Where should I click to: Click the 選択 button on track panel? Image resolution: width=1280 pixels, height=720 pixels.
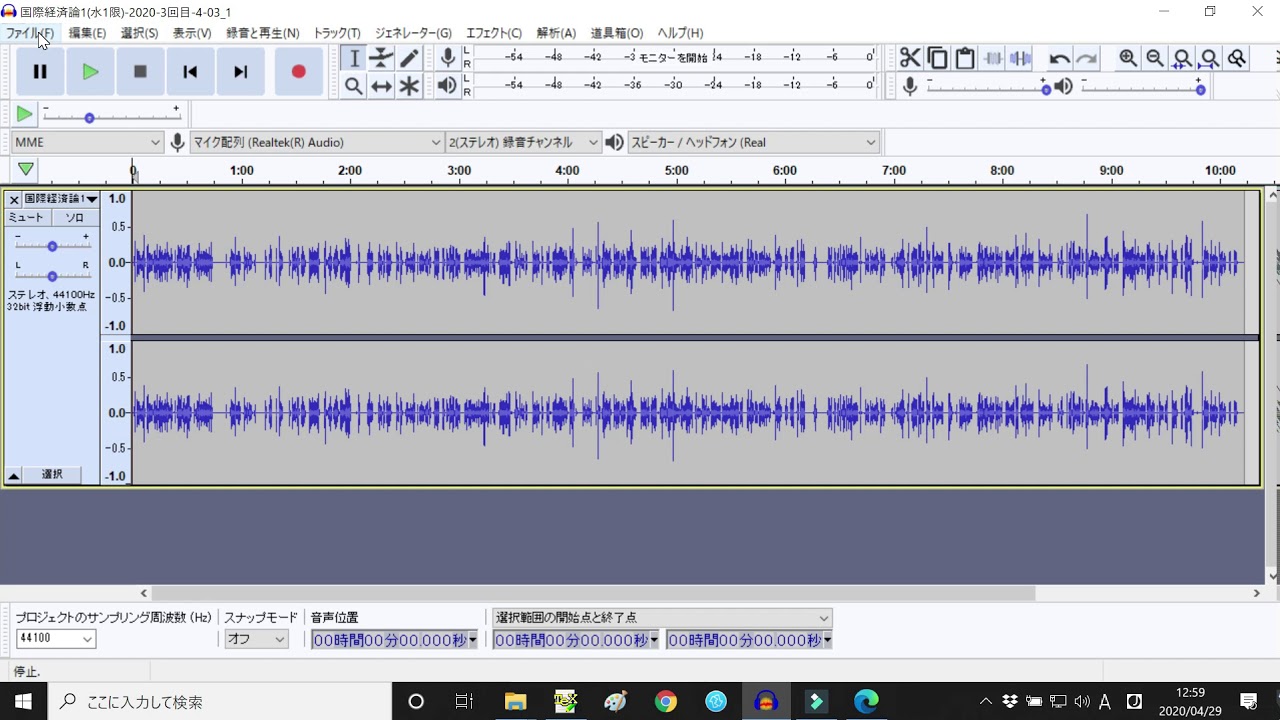(x=52, y=475)
